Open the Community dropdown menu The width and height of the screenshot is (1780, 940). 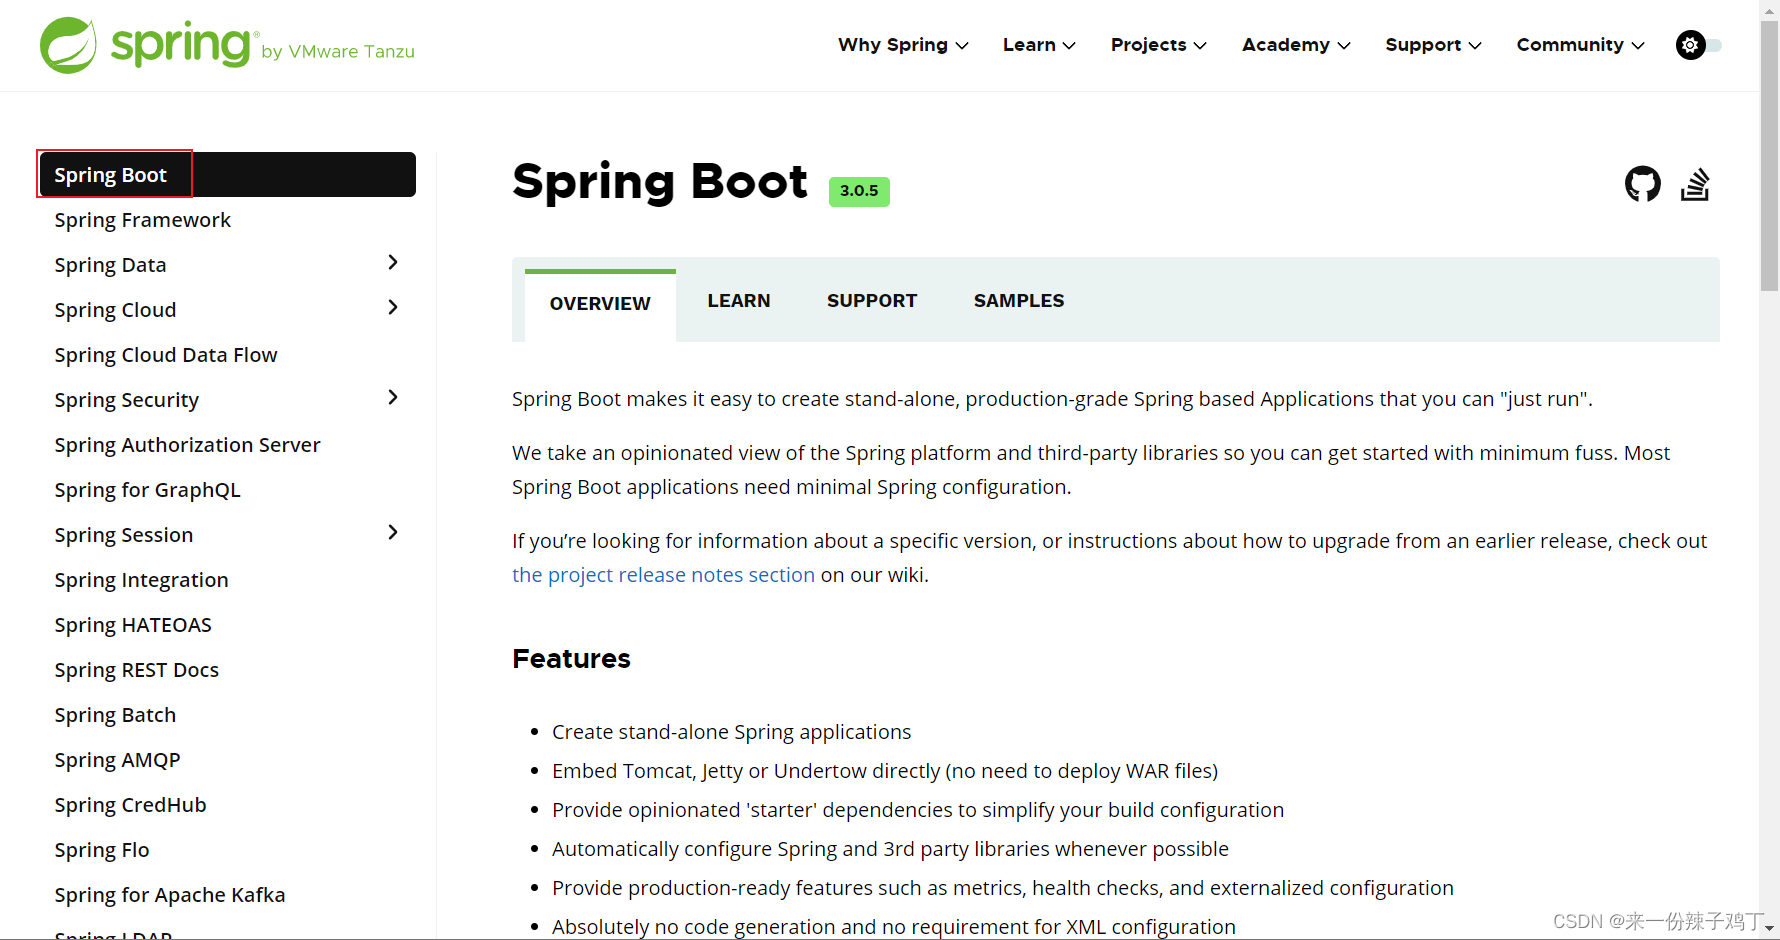pos(1580,45)
